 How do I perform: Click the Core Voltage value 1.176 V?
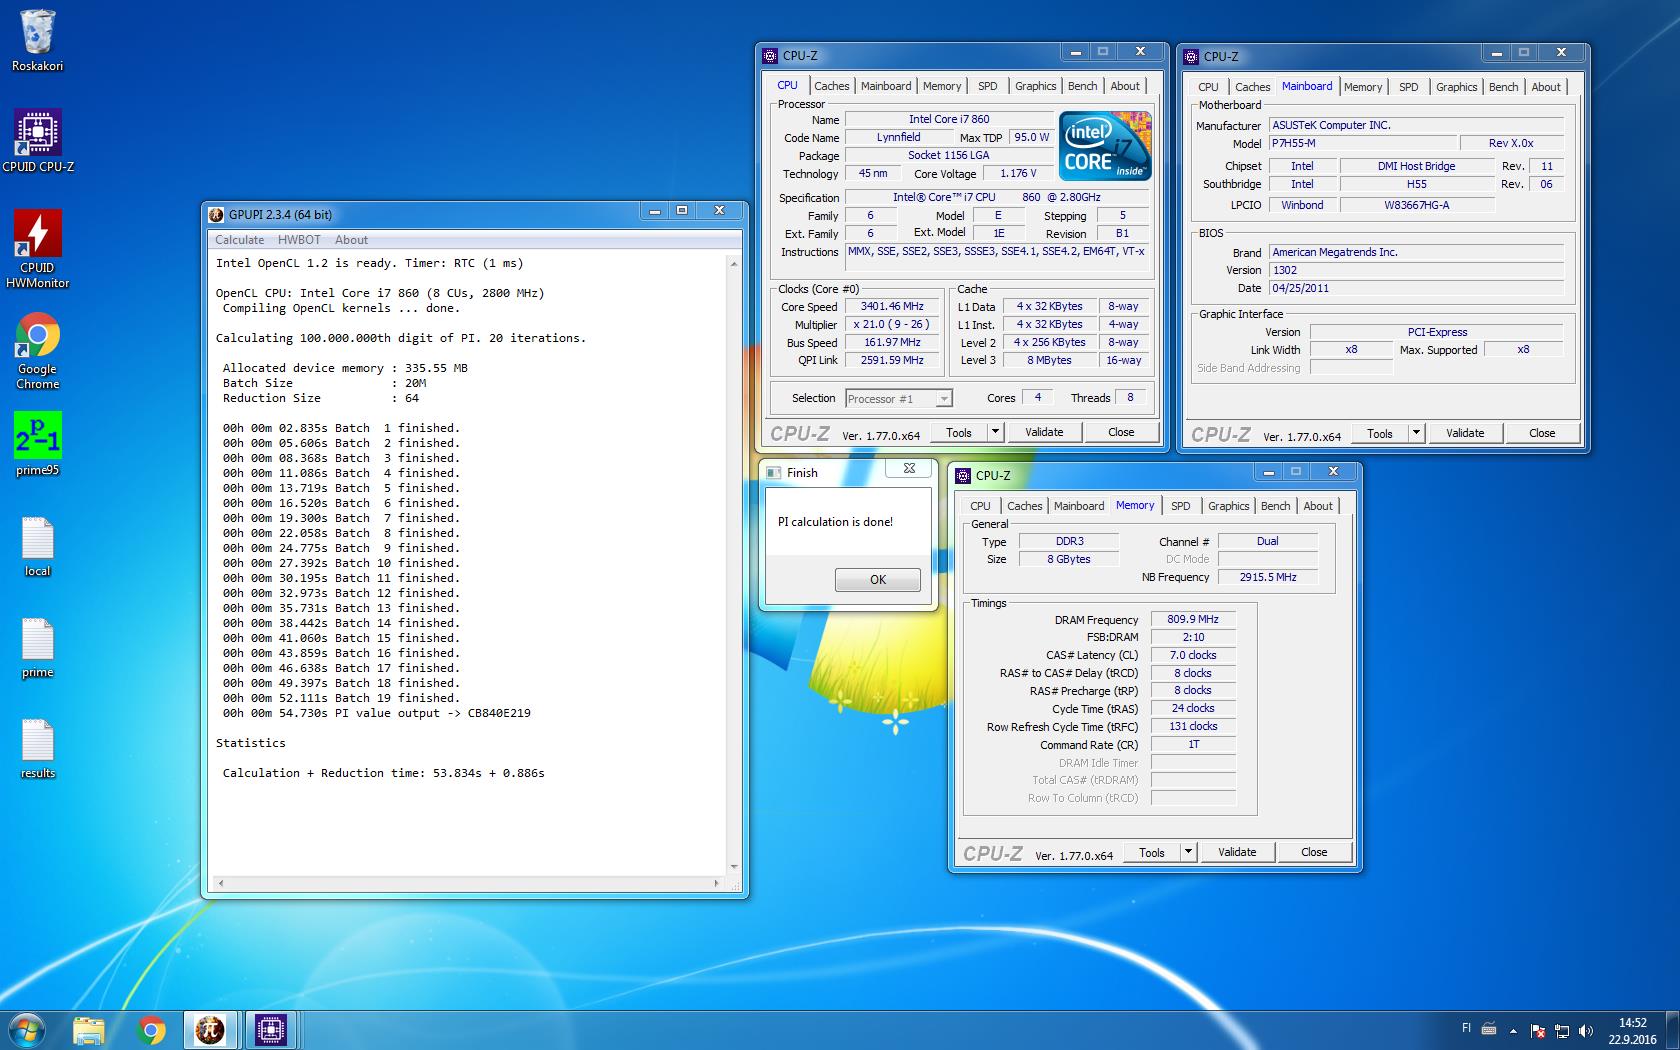click(1018, 174)
